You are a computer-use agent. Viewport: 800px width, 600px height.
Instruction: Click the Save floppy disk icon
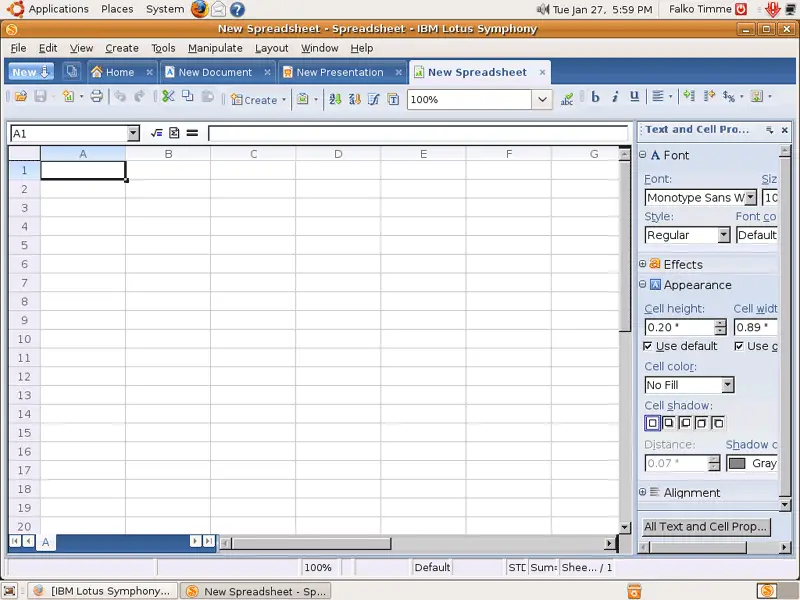click(40, 96)
